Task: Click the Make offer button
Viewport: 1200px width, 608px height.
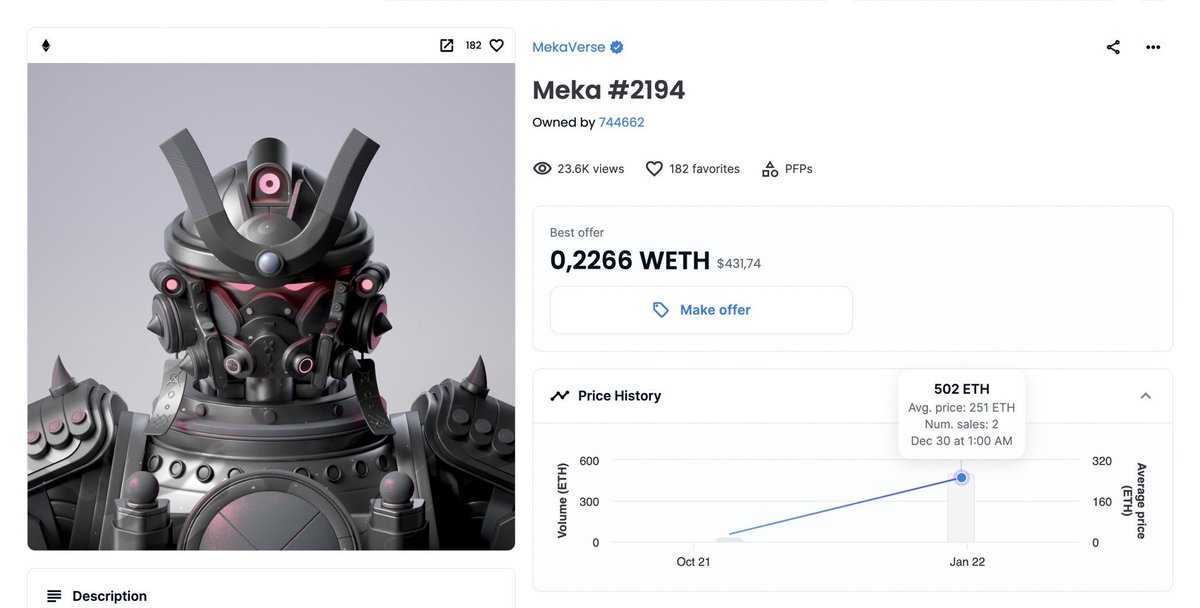Action: pos(701,310)
